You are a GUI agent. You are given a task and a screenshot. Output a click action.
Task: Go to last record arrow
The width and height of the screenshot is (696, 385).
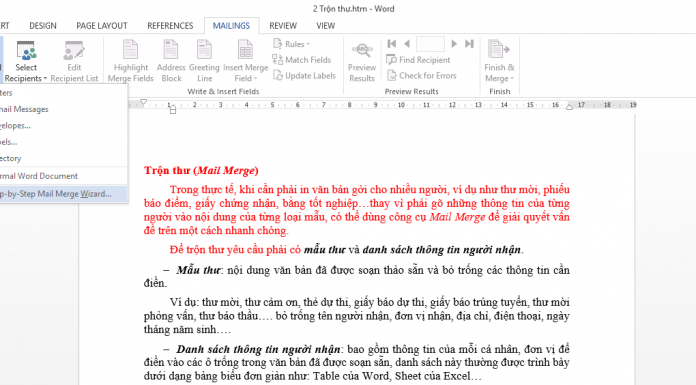(x=469, y=44)
